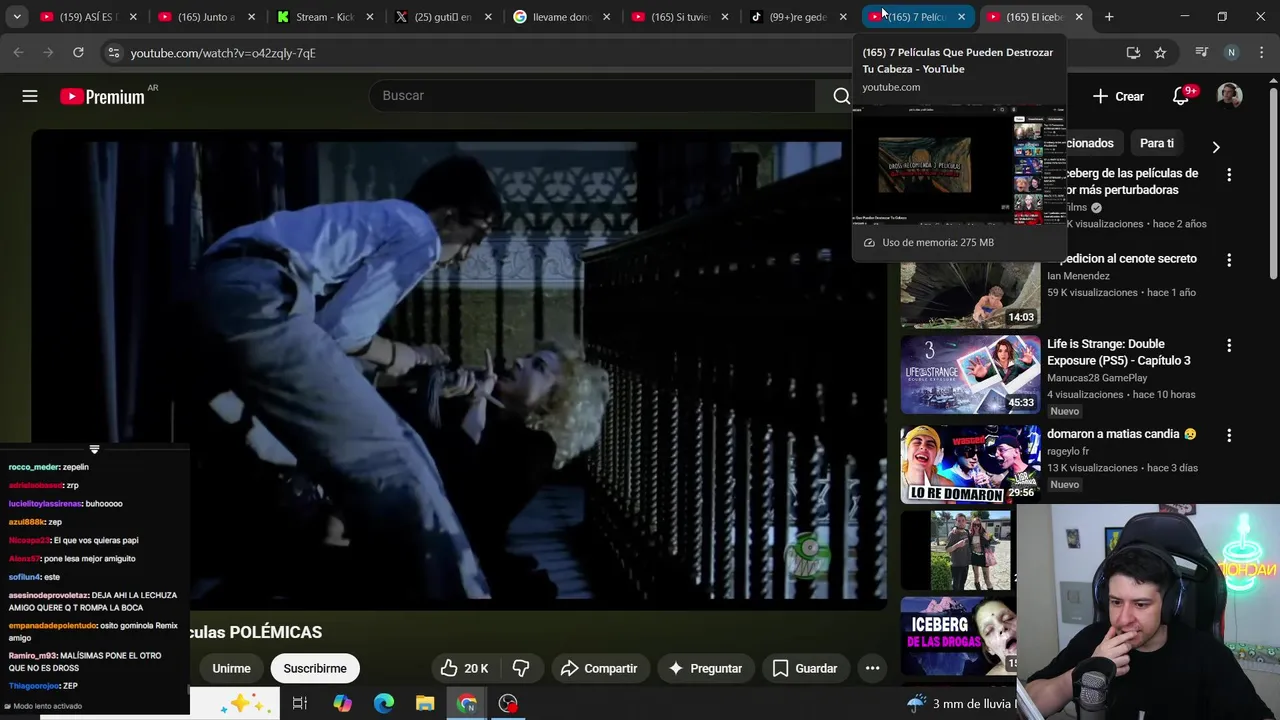Bookmark this page with the star icon

click(1160, 53)
